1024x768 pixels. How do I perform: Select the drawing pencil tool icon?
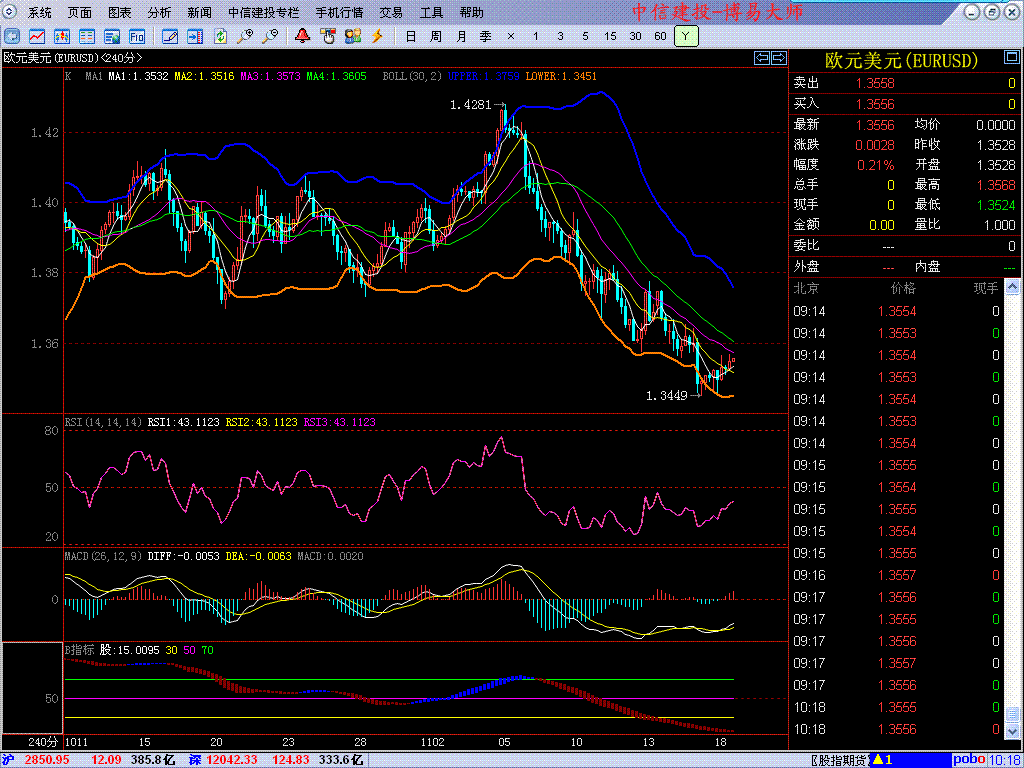point(169,36)
